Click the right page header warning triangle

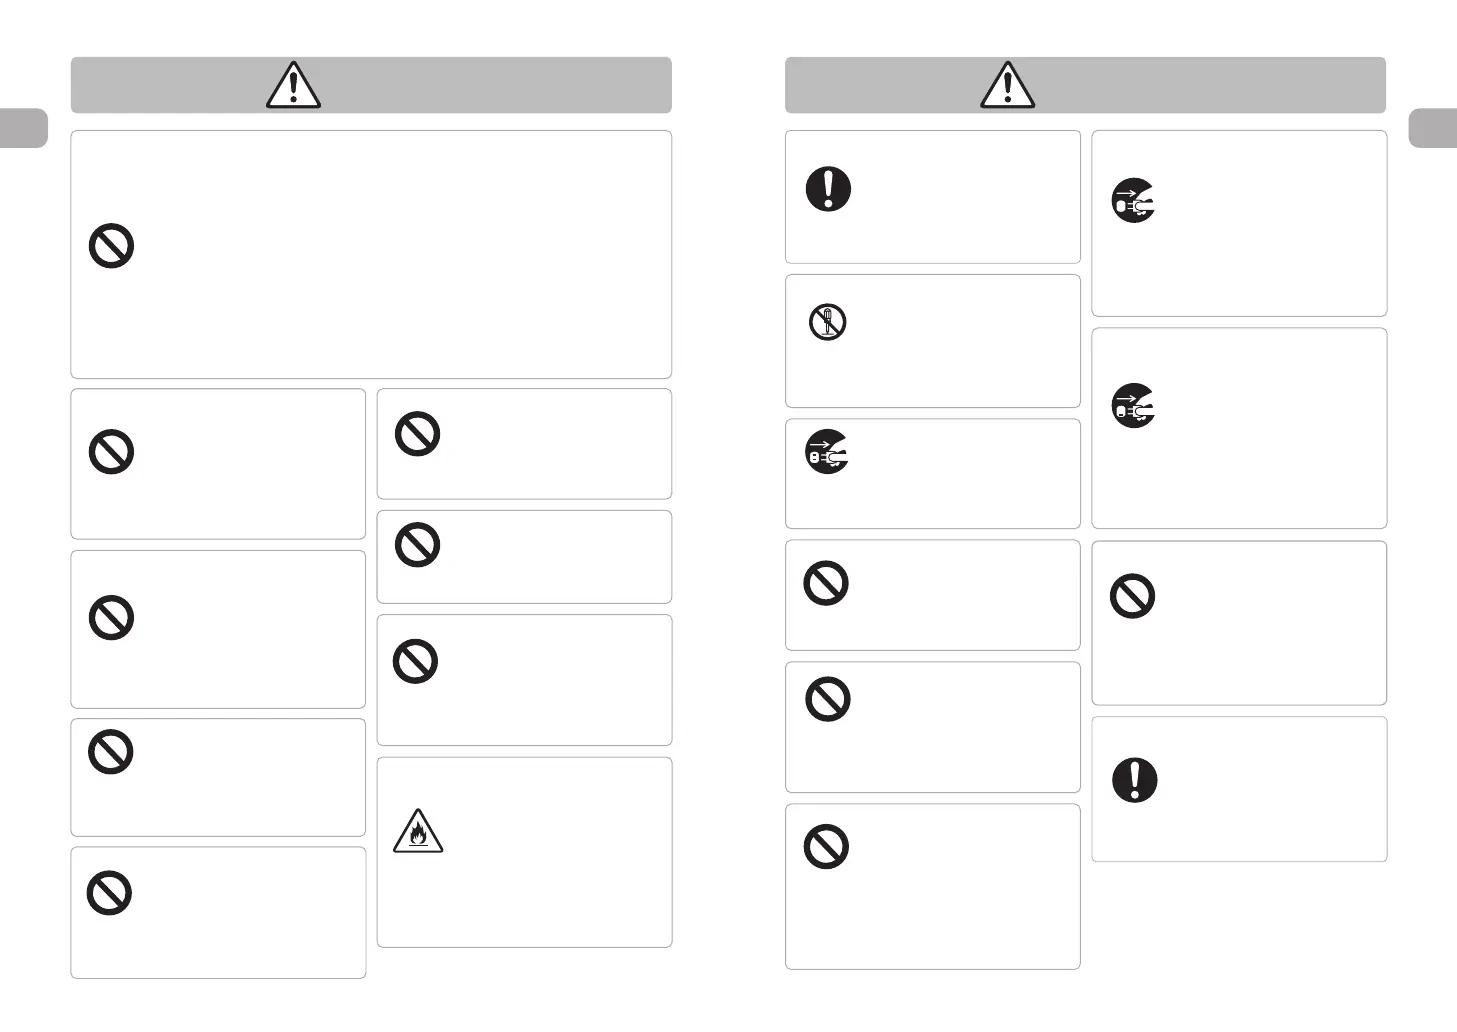[x=1007, y=85]
